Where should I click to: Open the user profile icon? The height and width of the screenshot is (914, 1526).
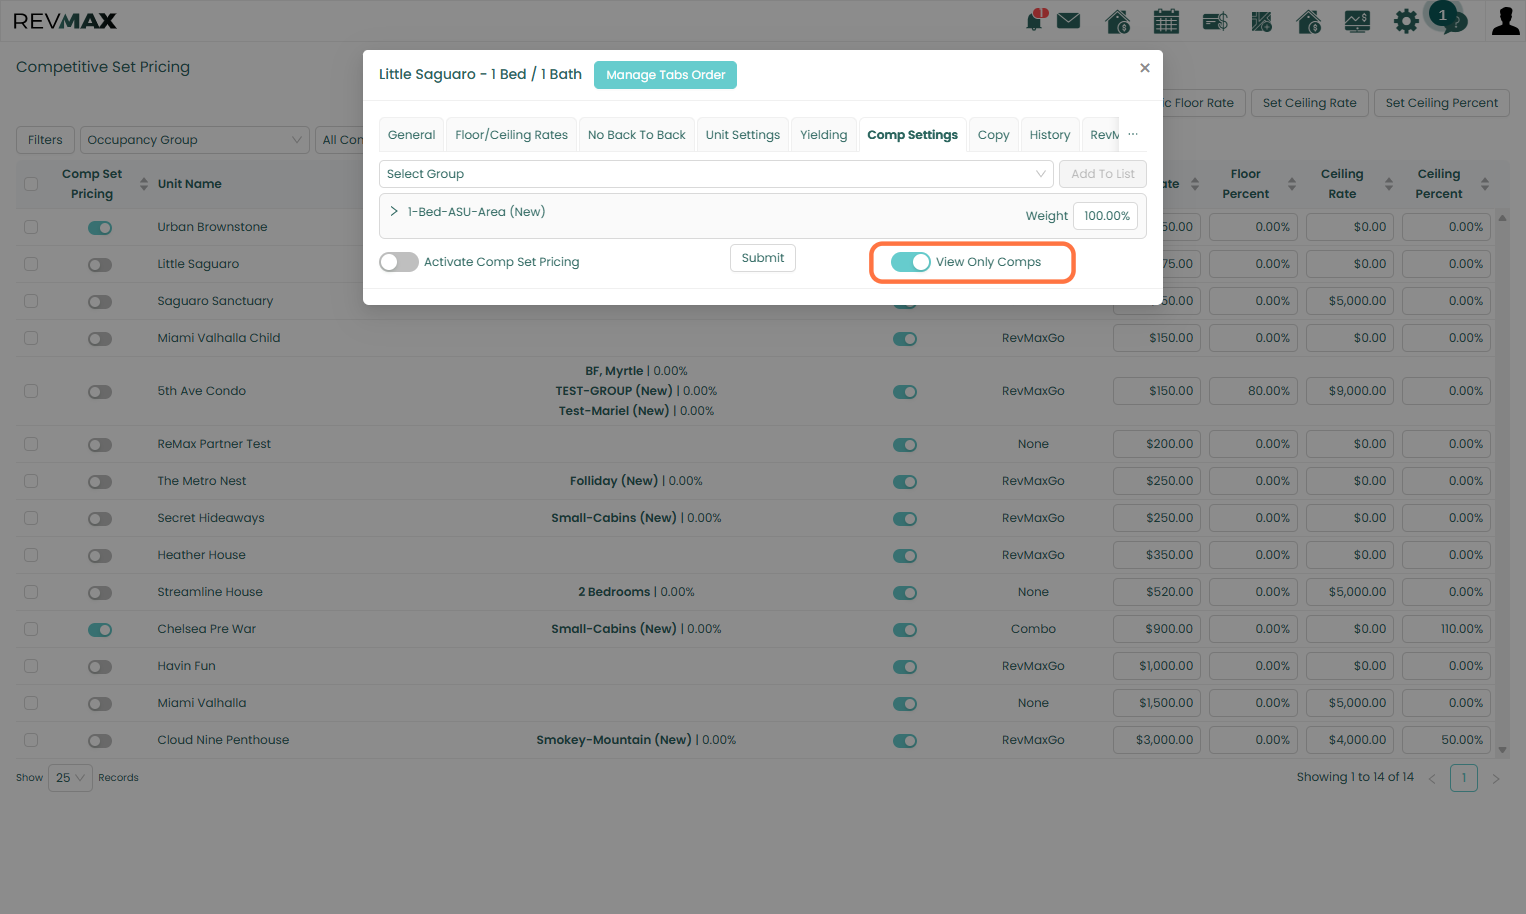tap(1505, 21)
